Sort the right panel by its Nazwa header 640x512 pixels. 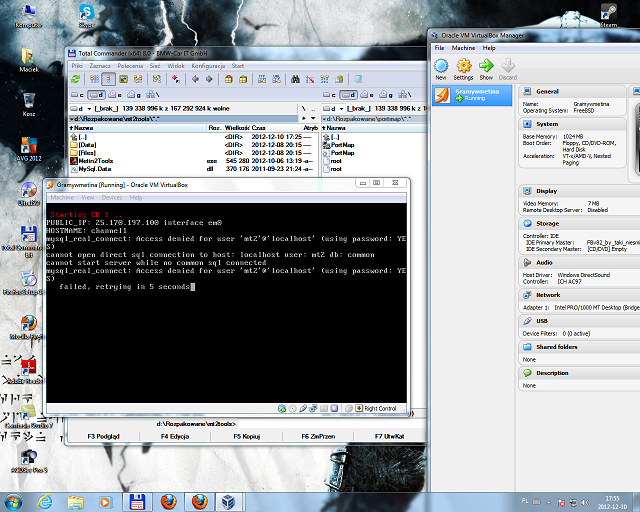click(373, 128)
